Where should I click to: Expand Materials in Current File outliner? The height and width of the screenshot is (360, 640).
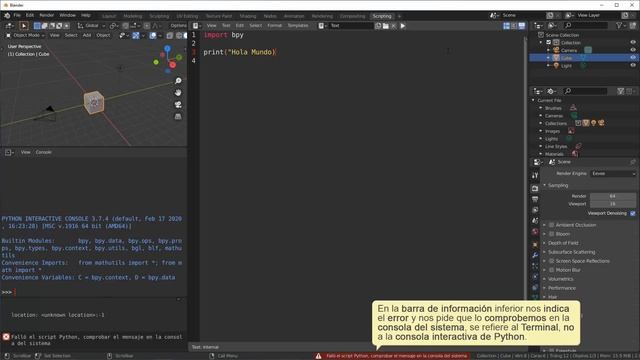[541, 154]
